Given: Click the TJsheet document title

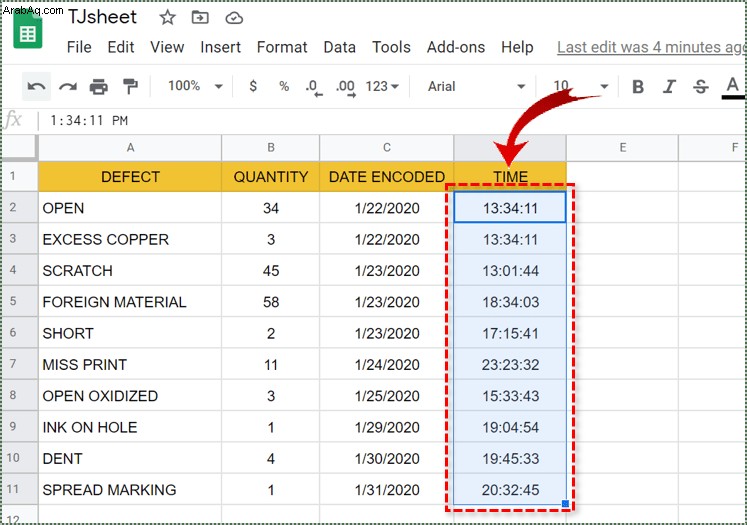Looking at the screenshot, I should click(x=102, y=17).
